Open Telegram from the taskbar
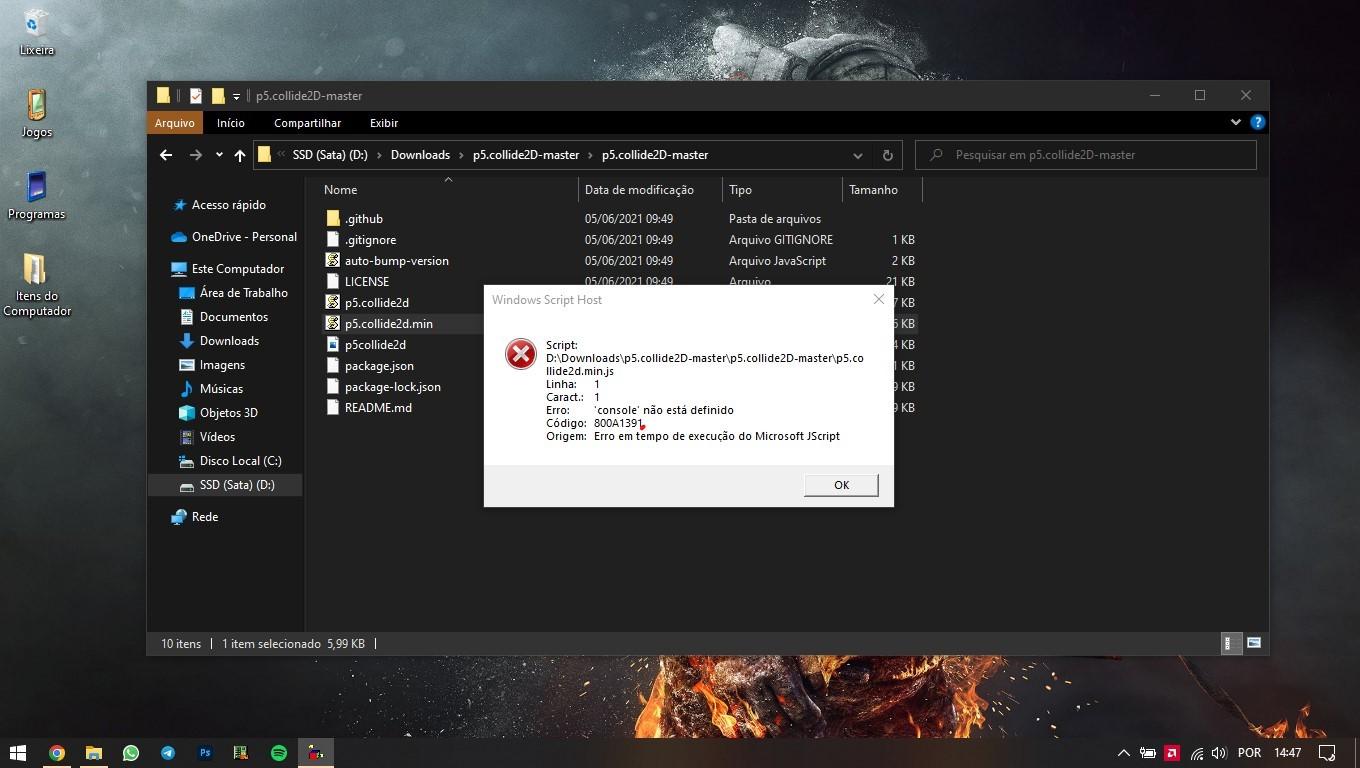This screenshot has width=1360, height=768. point(168,753)
